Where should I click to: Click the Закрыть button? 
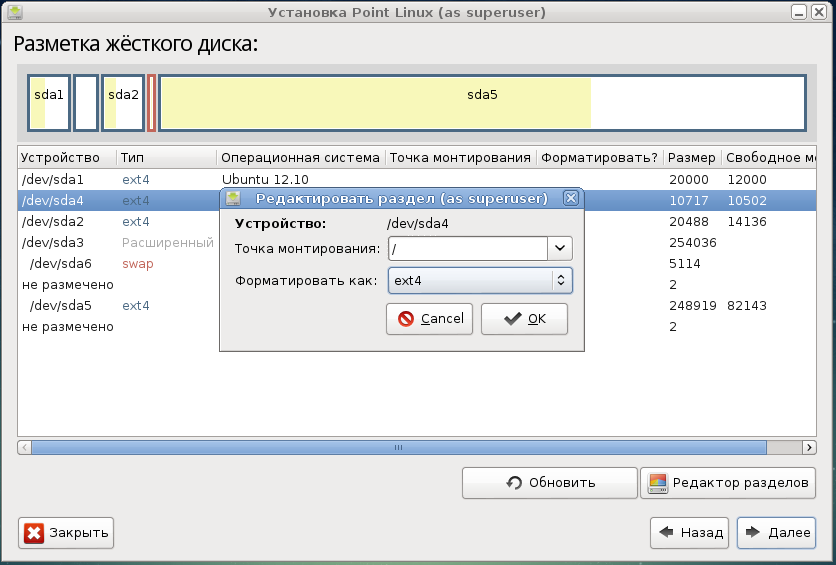[66, 533]
